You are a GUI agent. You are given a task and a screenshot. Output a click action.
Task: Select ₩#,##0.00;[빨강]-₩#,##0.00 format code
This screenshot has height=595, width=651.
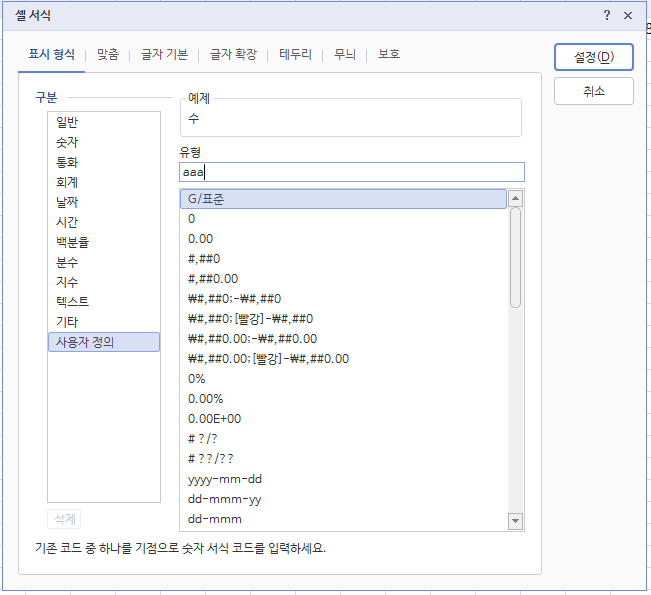click(x=343, y=358)
